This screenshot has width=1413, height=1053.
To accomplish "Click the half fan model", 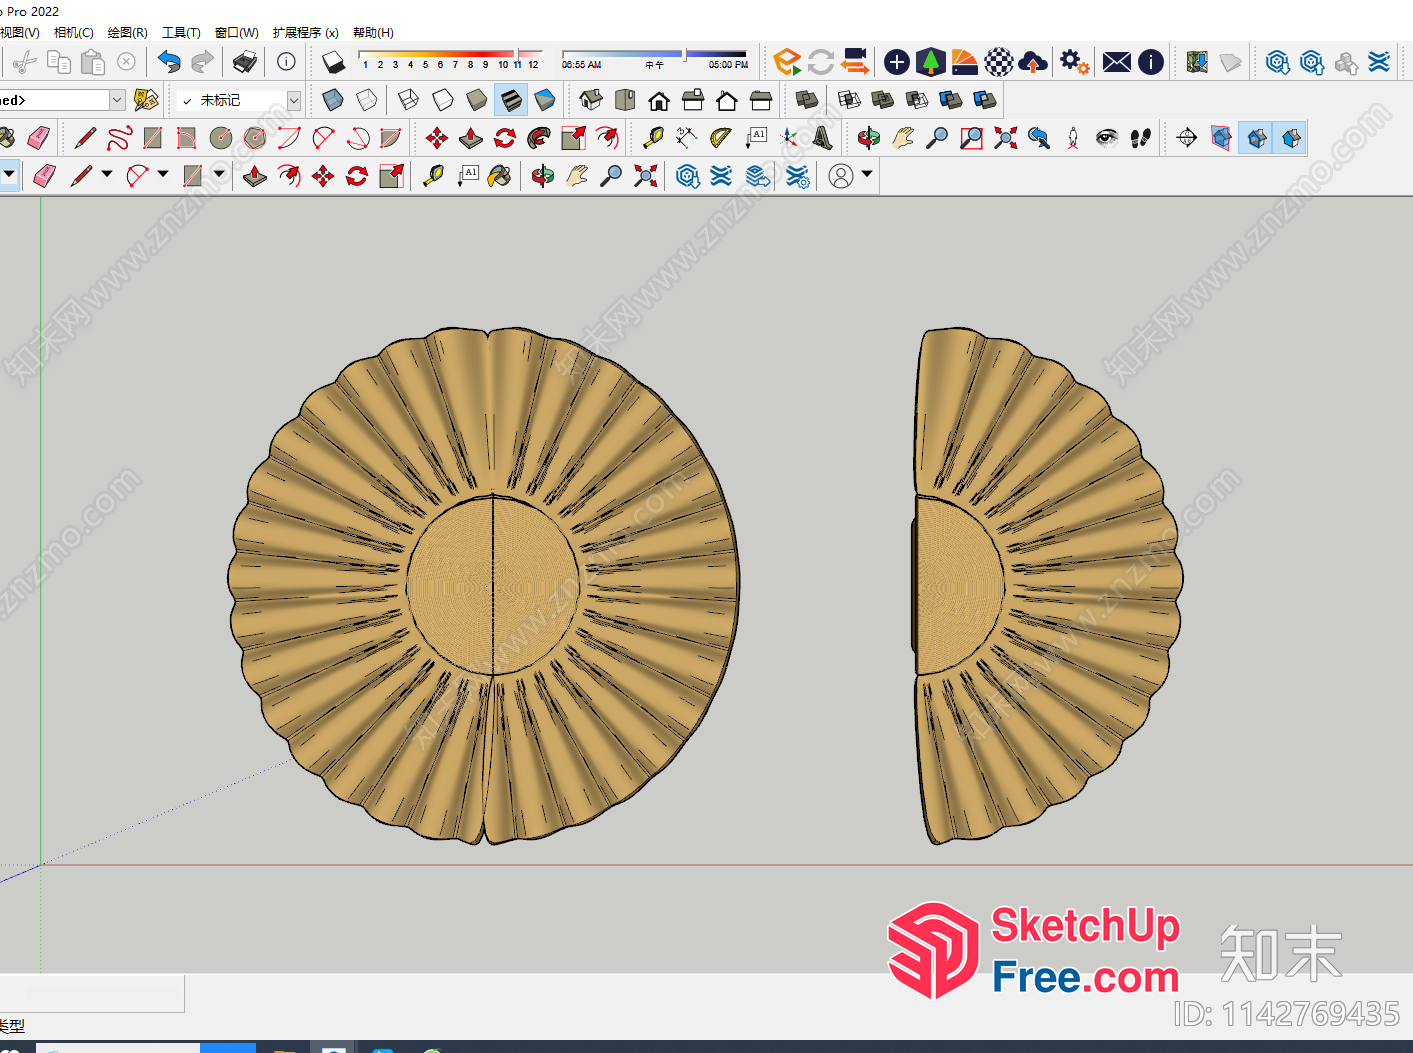I will click(1047, 585).
